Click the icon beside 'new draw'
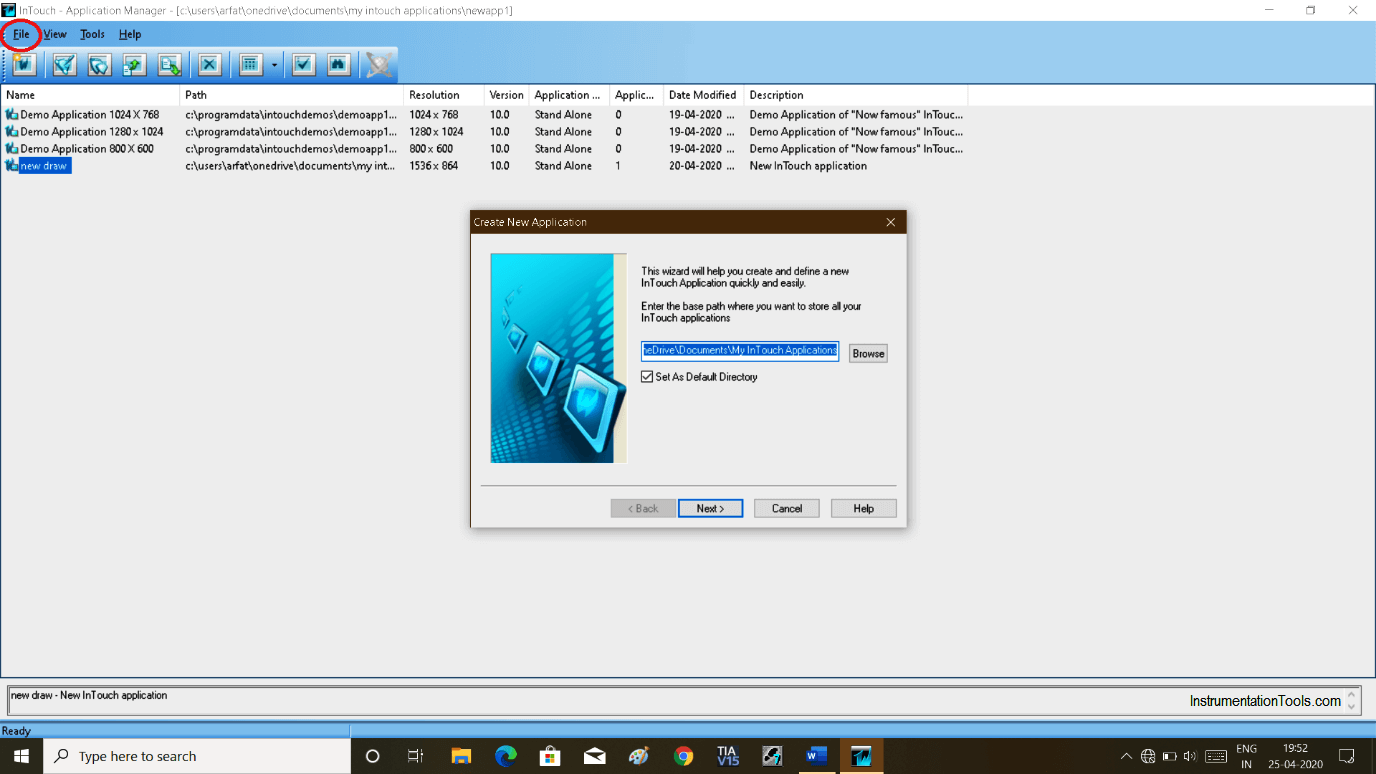 [x=11, y=166]
